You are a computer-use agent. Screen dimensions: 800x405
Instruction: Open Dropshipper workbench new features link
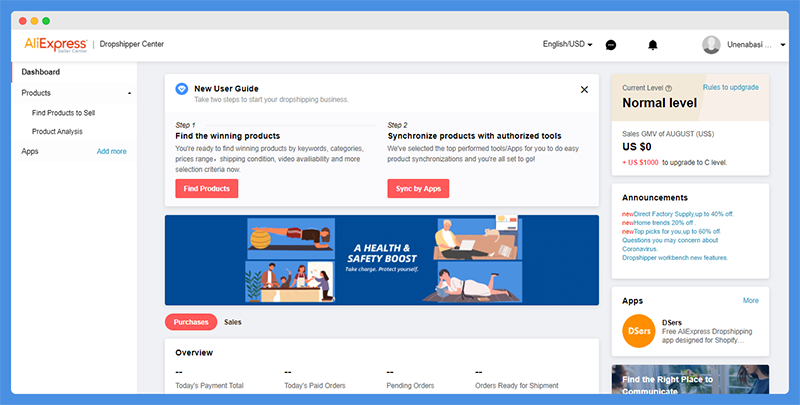(x=675, y=258)
